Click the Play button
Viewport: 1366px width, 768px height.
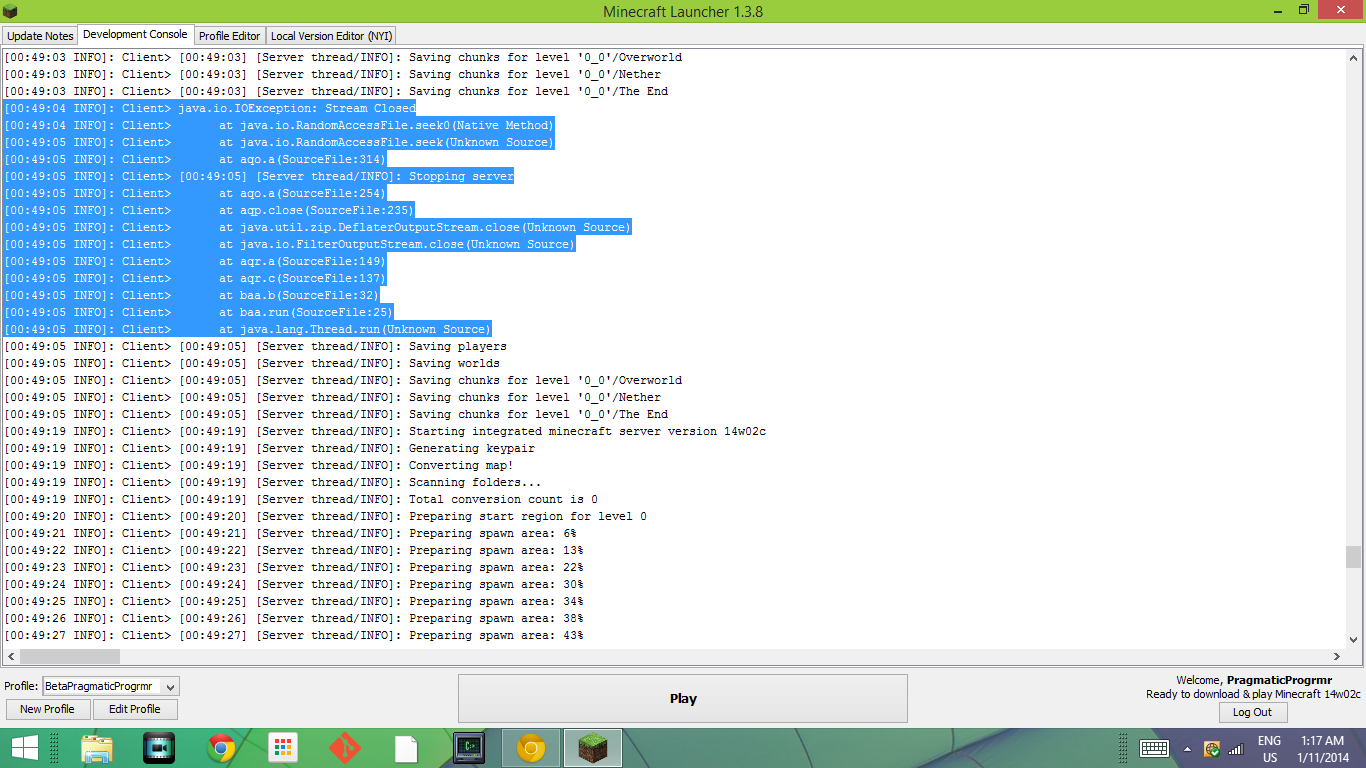pyautogui.click(x=683, y=698)
